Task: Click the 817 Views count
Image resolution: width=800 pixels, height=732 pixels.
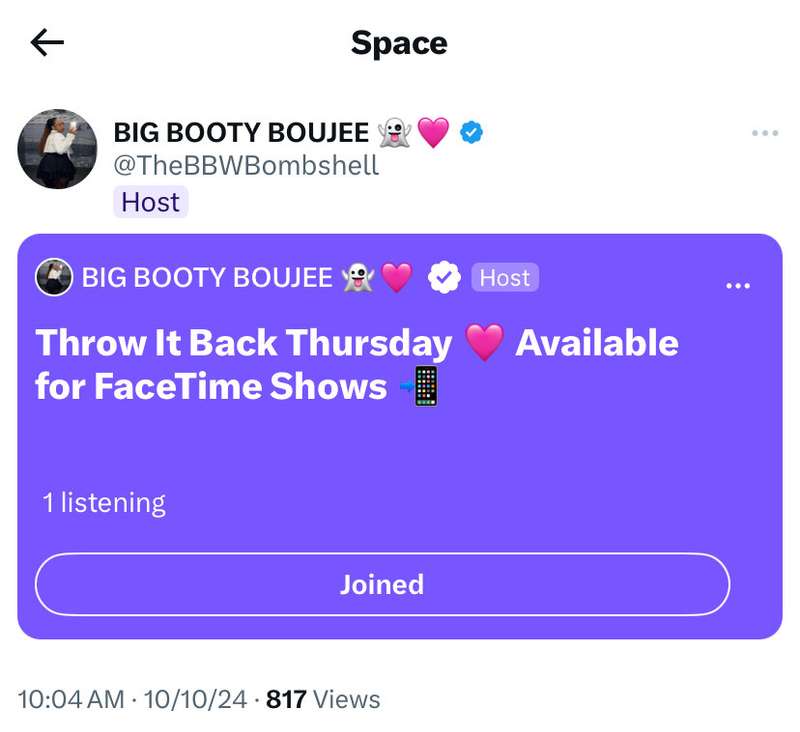Action: pos(323,699)
